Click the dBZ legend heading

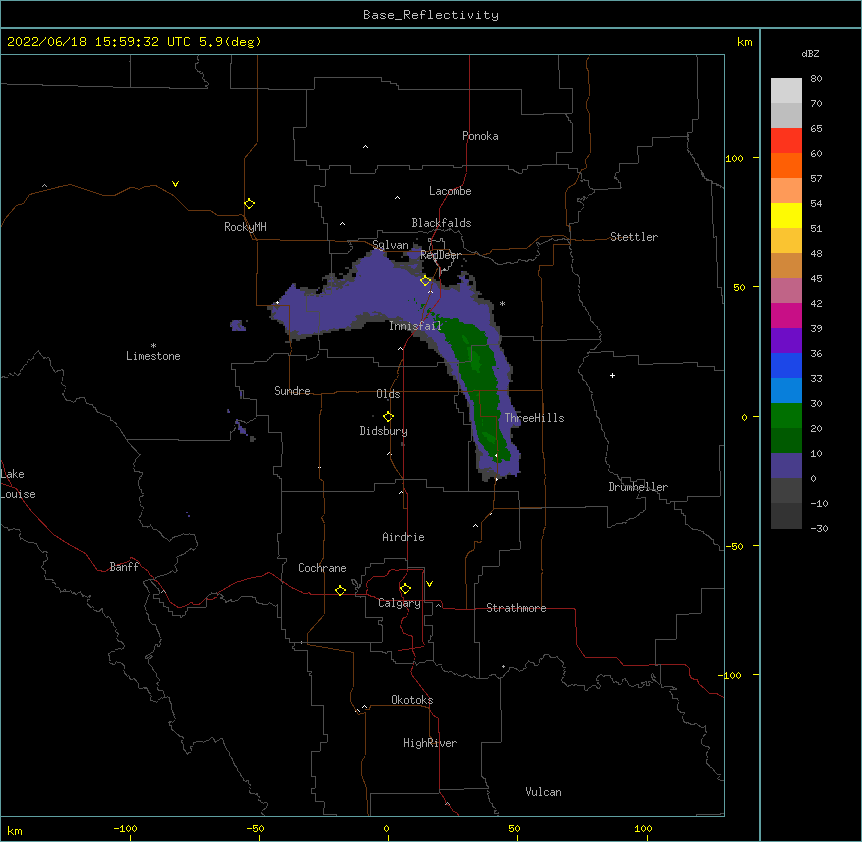point(810,54)
